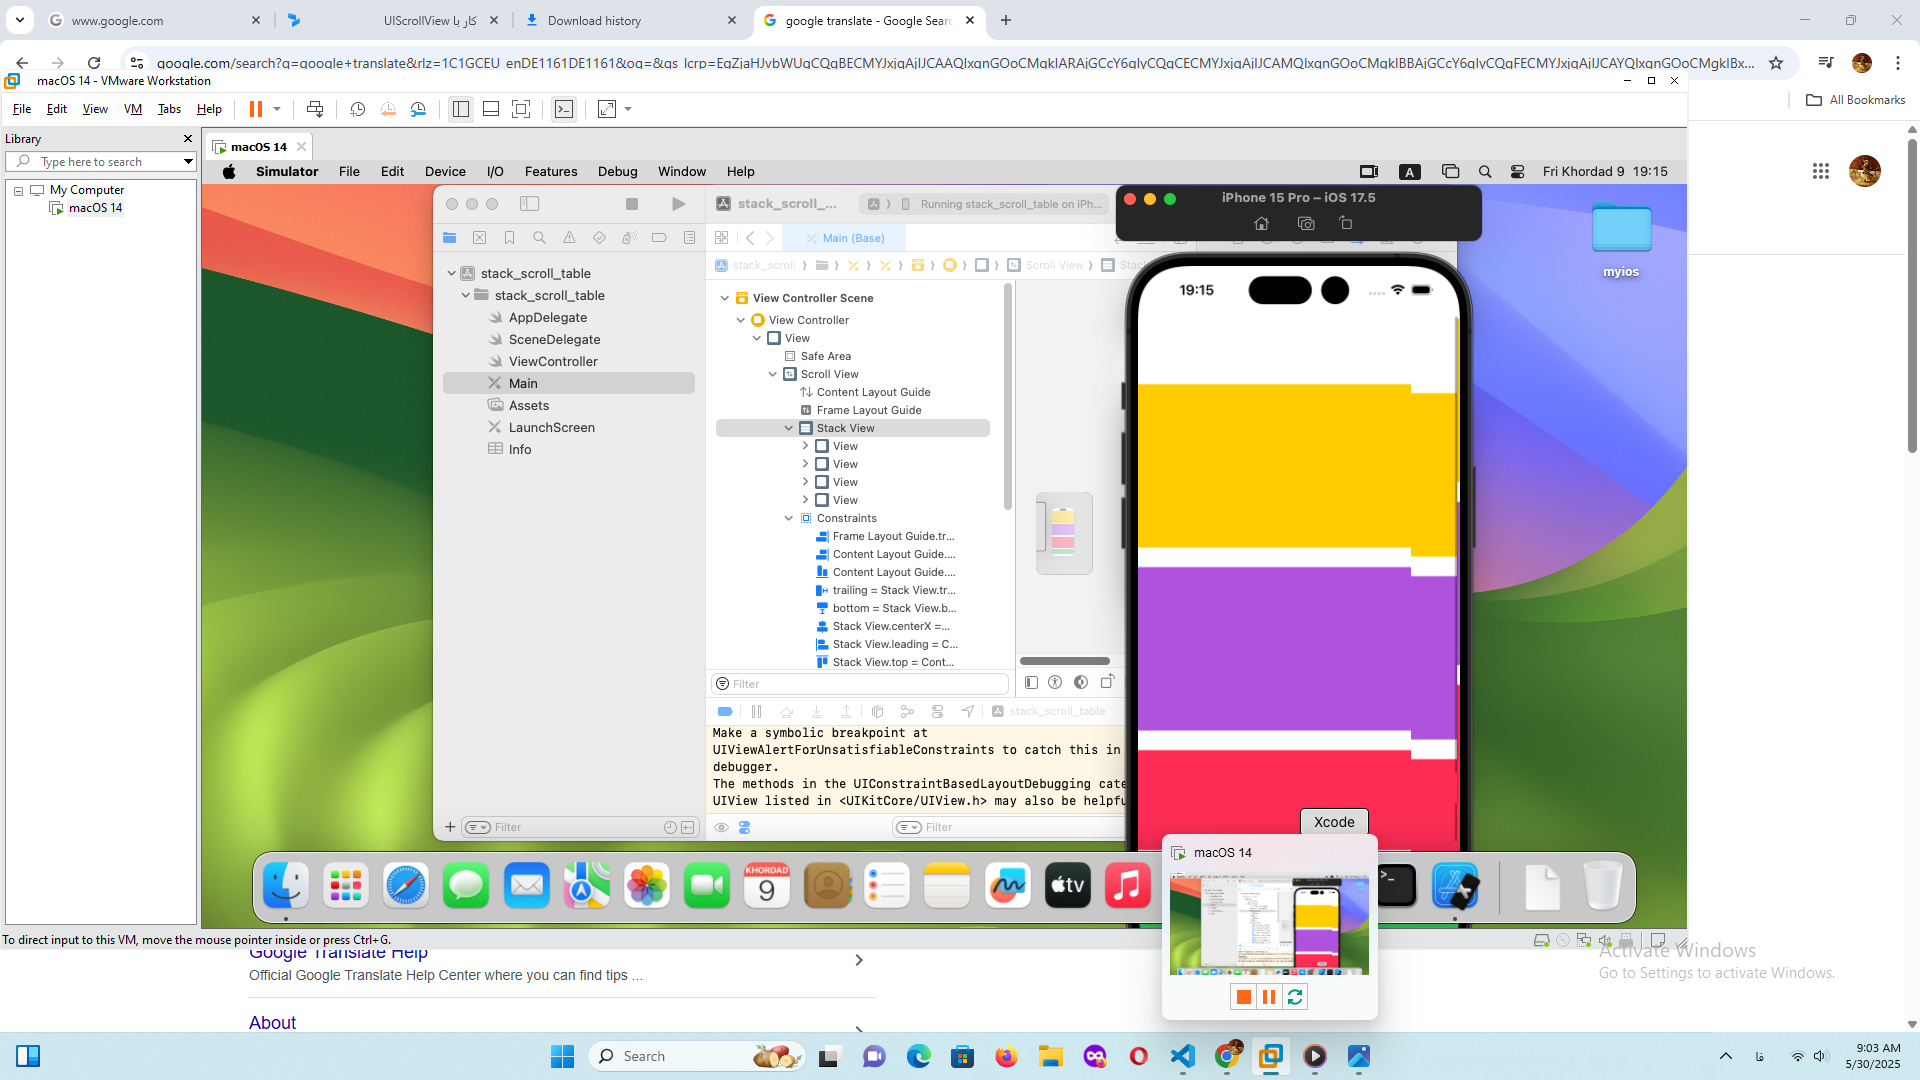Open the Breakpoint navigator
The image size is (1920, 1080).
pos(659,238)
